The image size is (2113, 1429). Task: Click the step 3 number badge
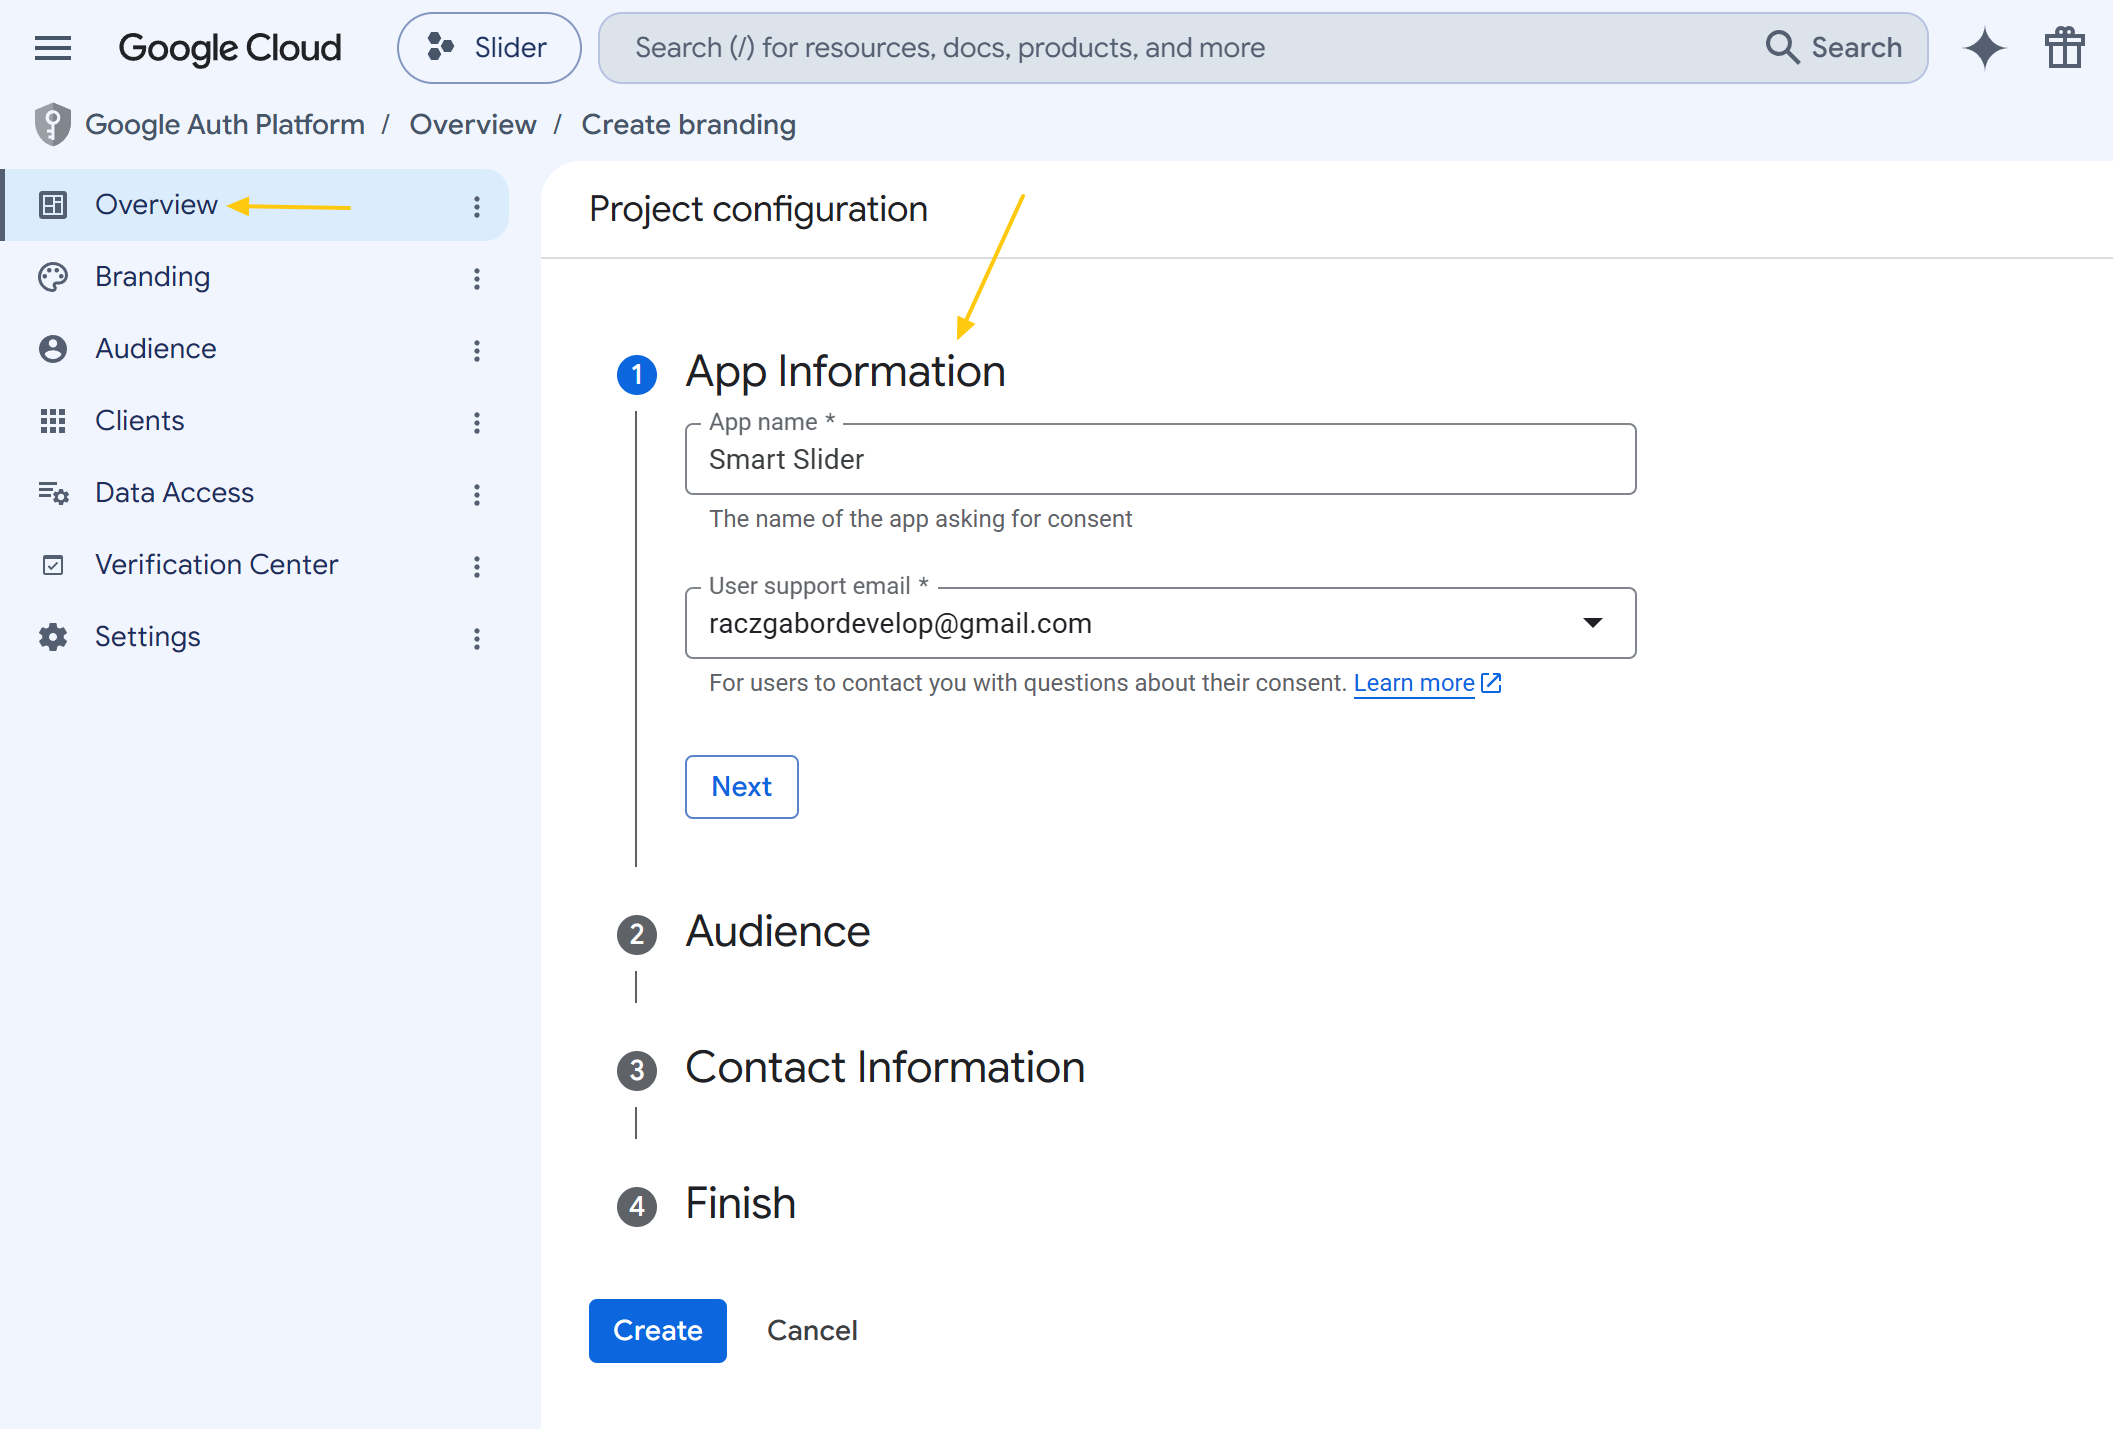[637, 1071]
